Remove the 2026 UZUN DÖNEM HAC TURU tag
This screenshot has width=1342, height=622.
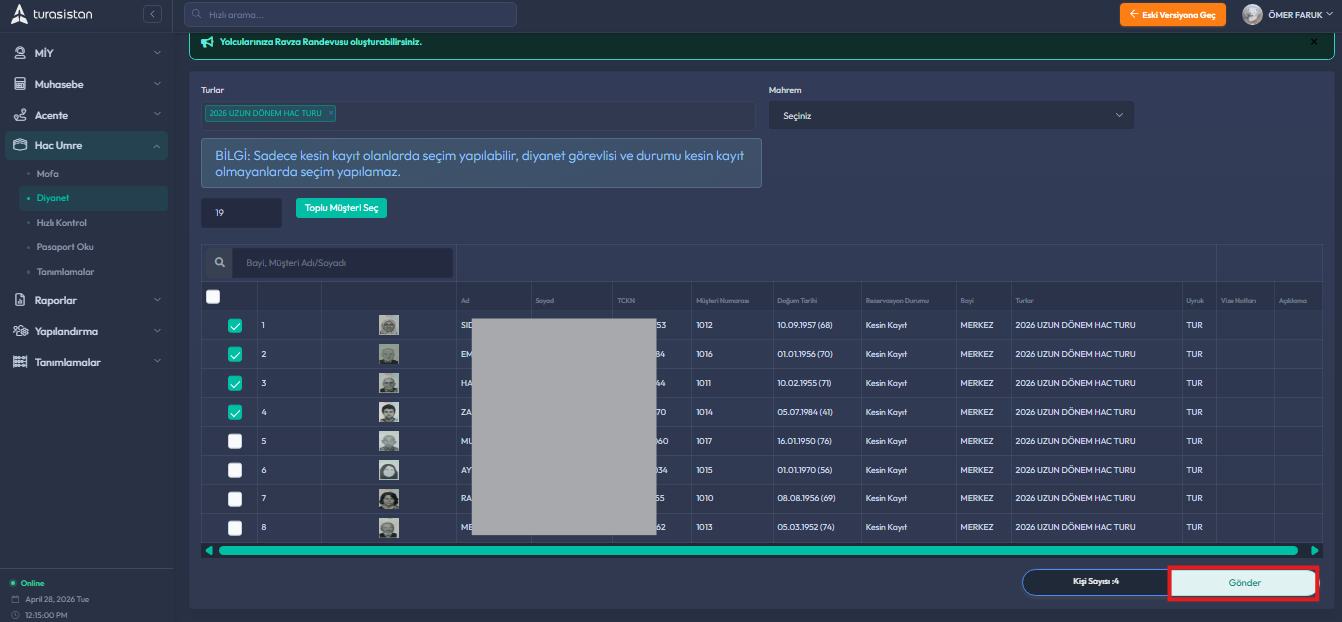point(331,114)
